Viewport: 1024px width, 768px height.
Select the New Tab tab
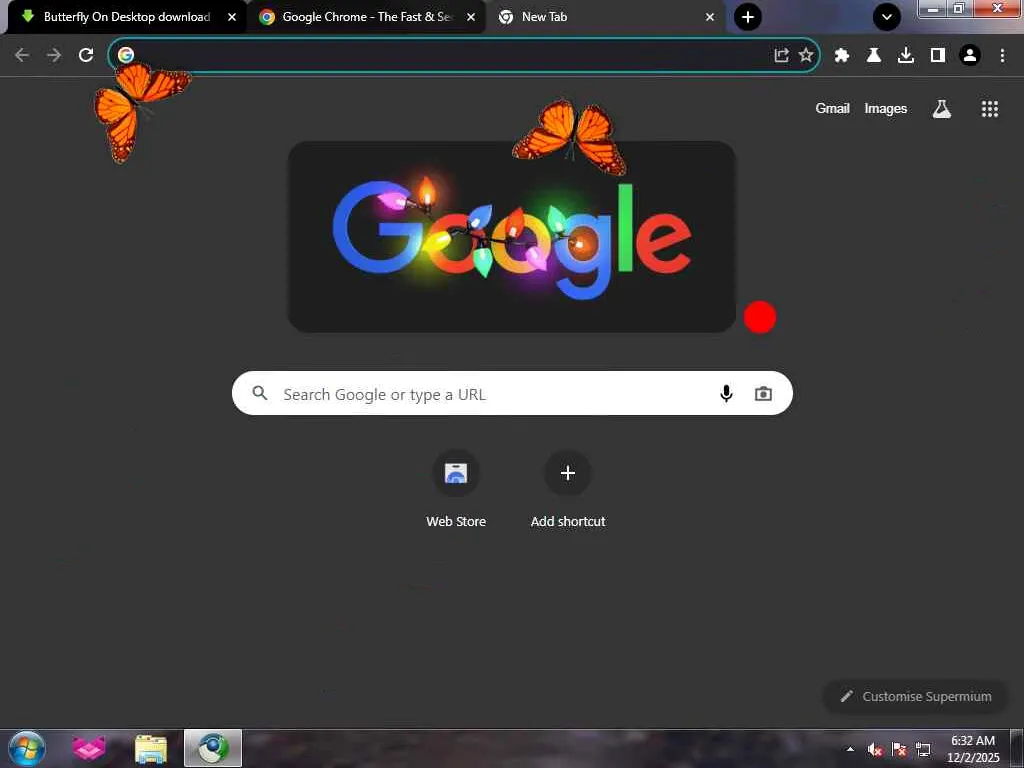pos(604,17)
